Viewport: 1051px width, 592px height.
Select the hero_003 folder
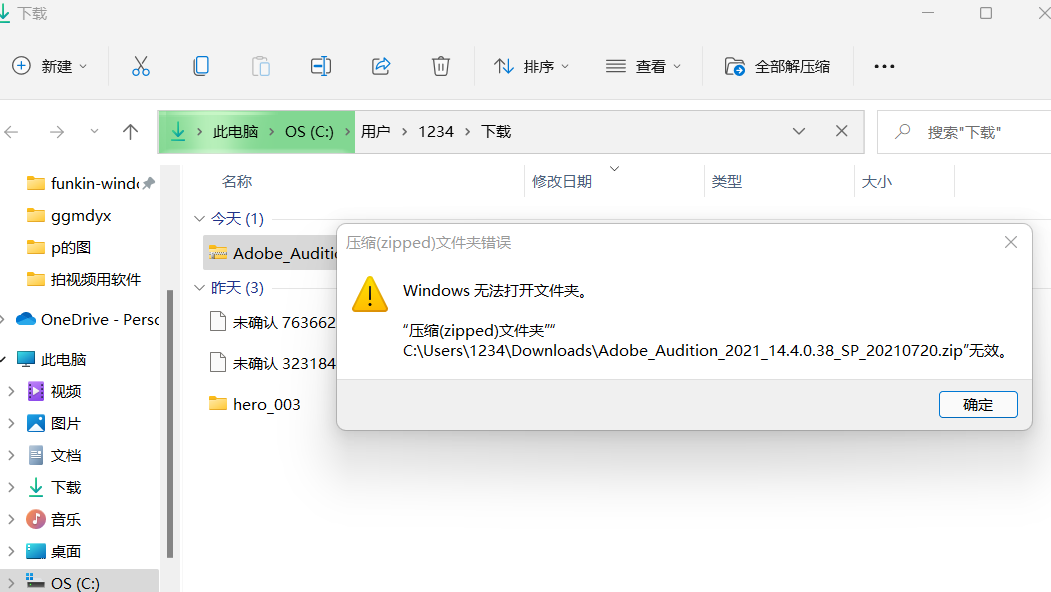point(255,404)
